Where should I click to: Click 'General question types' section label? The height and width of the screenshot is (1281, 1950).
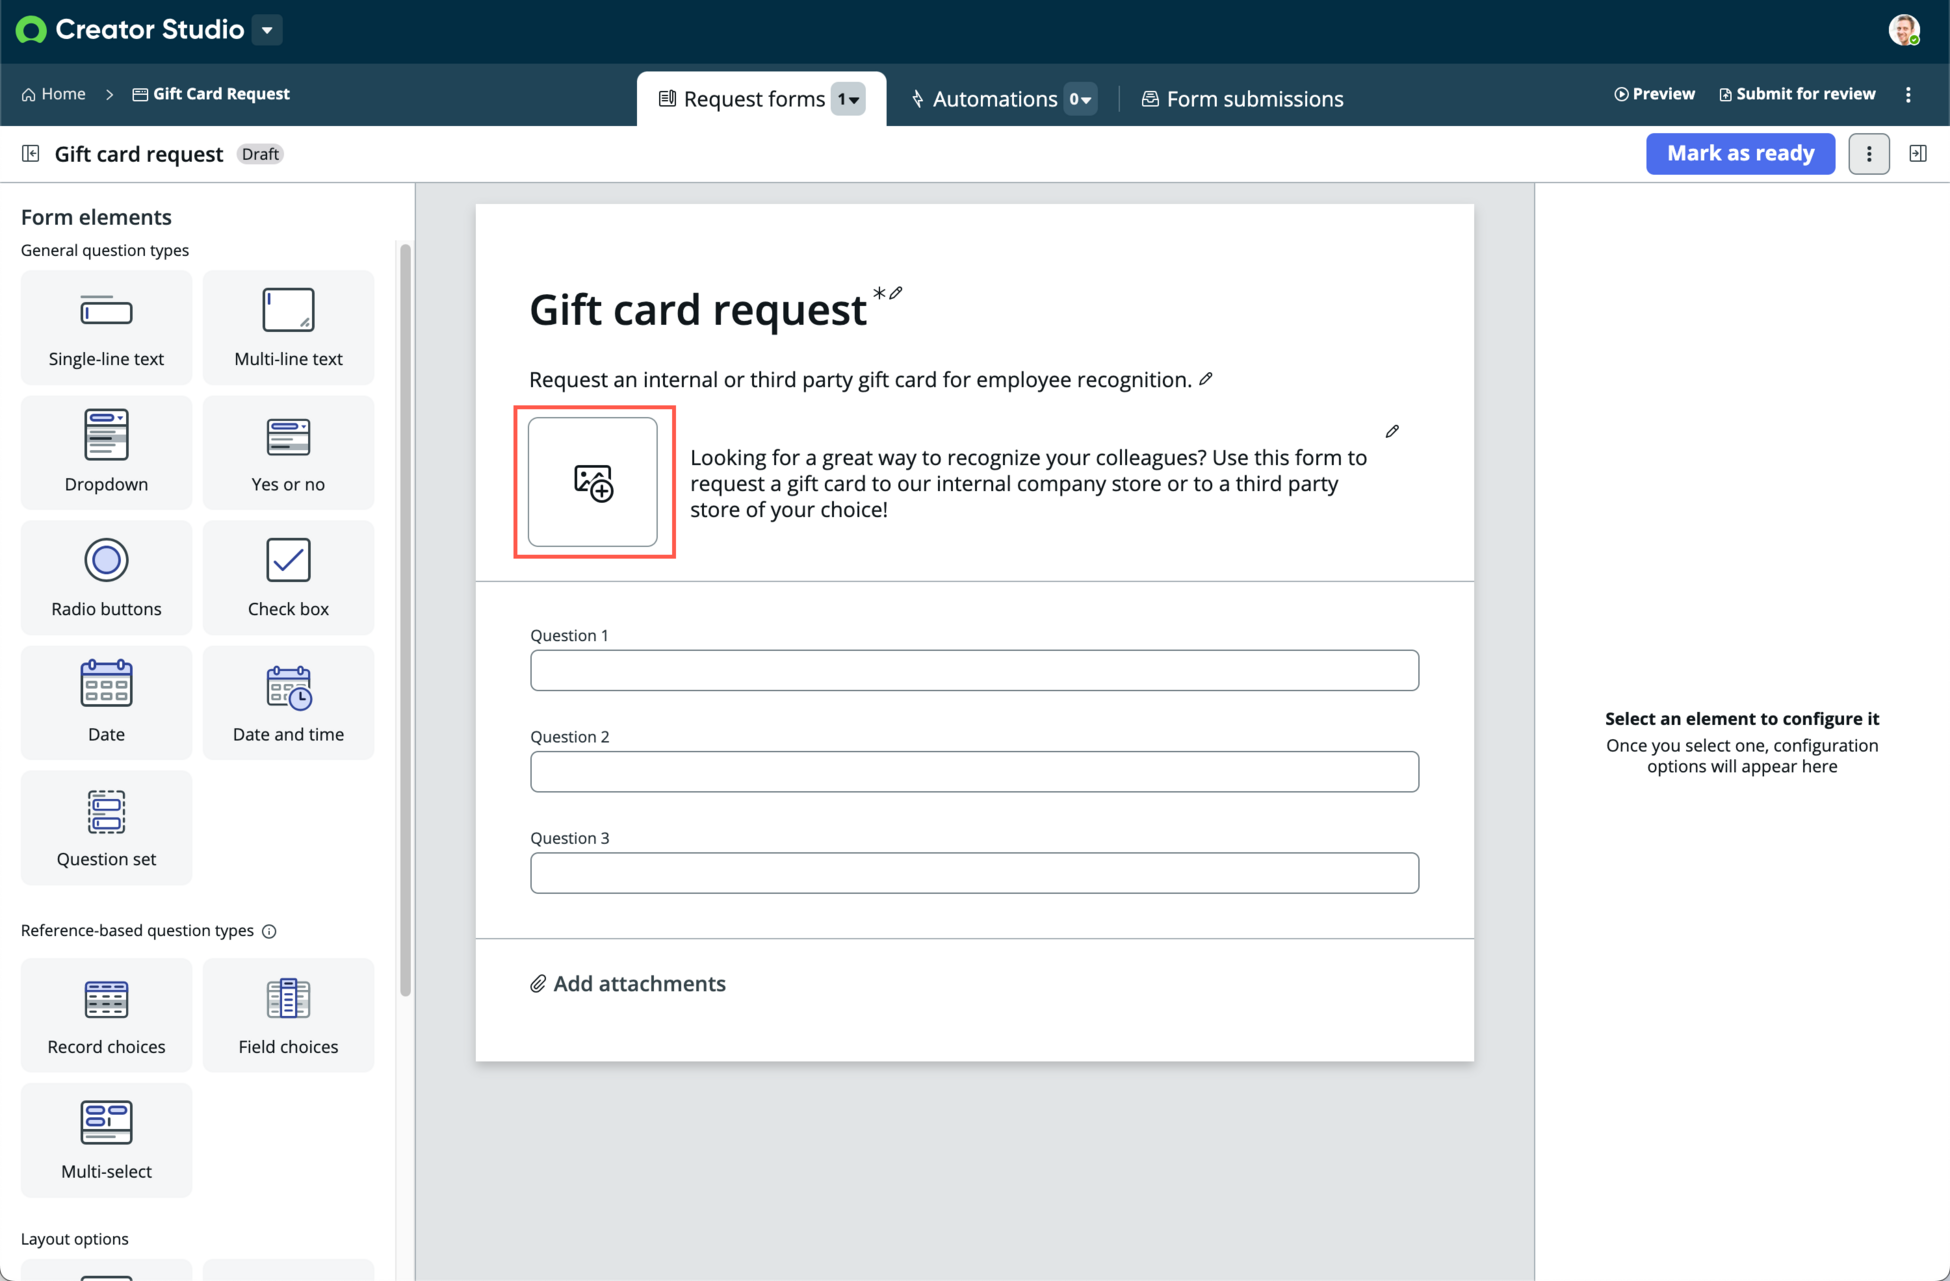(105, 250)
